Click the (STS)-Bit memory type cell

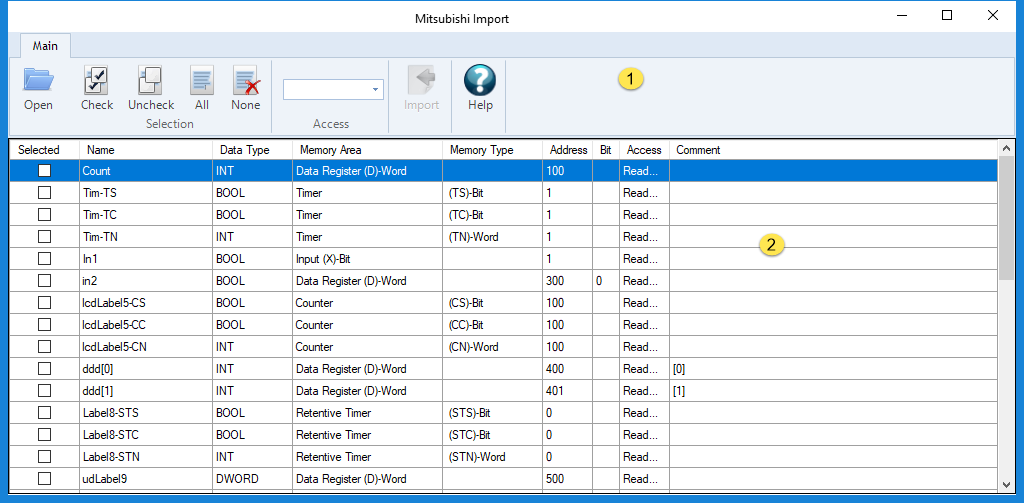coord(492,412)
